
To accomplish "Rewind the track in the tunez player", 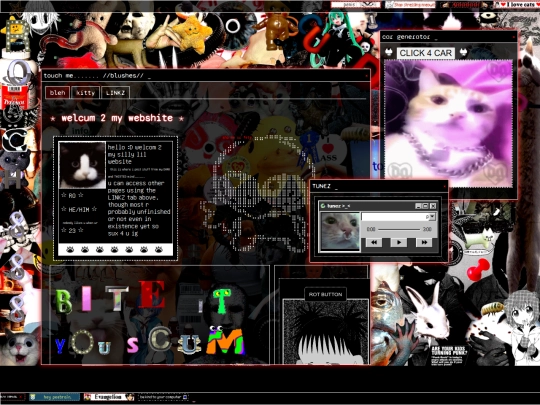I will coord(374,242).
